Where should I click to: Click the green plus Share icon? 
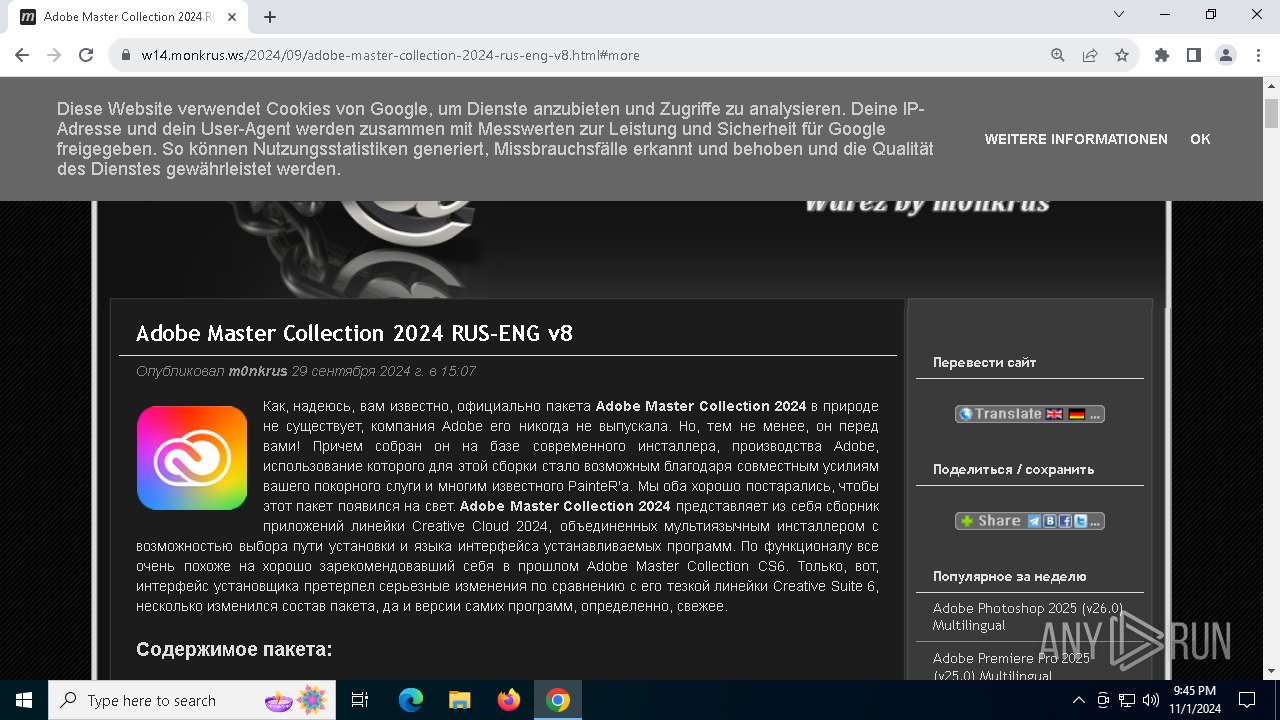pos(966,521)
